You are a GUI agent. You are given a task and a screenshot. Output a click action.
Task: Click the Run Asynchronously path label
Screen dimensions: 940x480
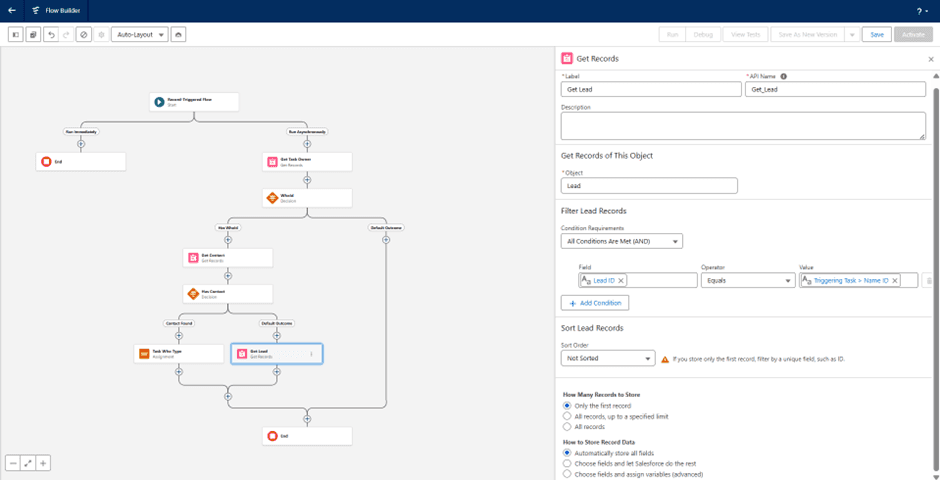(307, 131)
